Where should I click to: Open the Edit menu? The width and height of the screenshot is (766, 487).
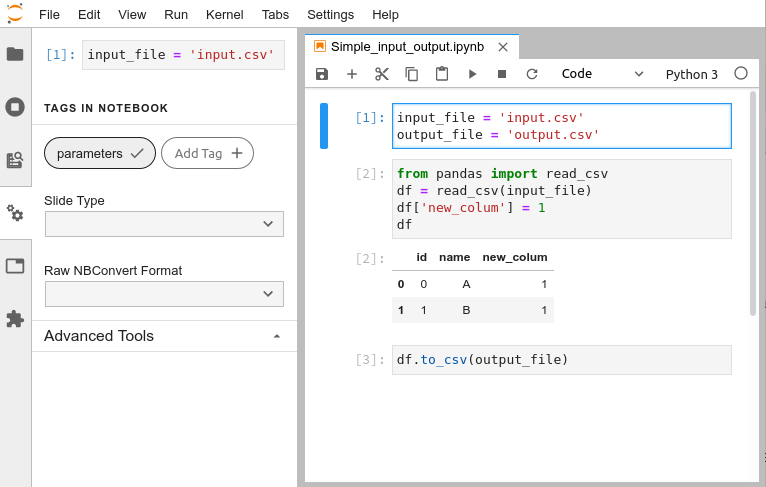click(x=89, y=15)
